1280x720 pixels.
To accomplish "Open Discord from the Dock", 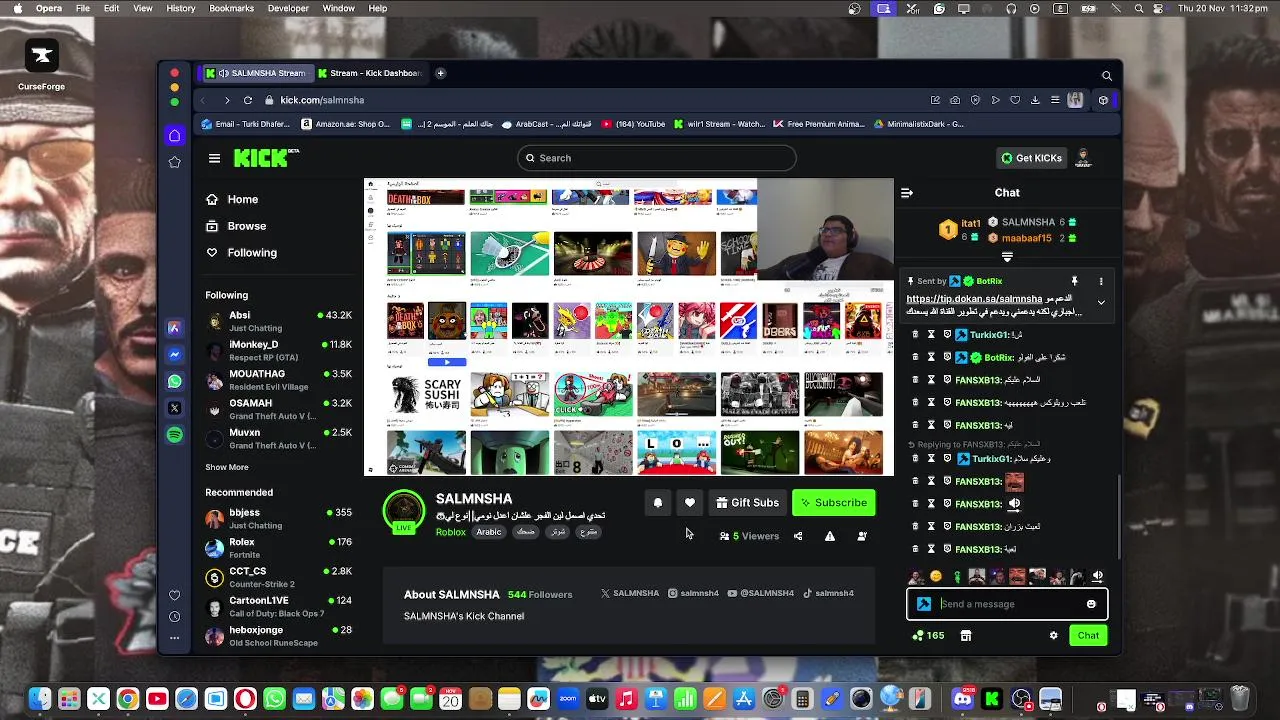I will [963, 699].
